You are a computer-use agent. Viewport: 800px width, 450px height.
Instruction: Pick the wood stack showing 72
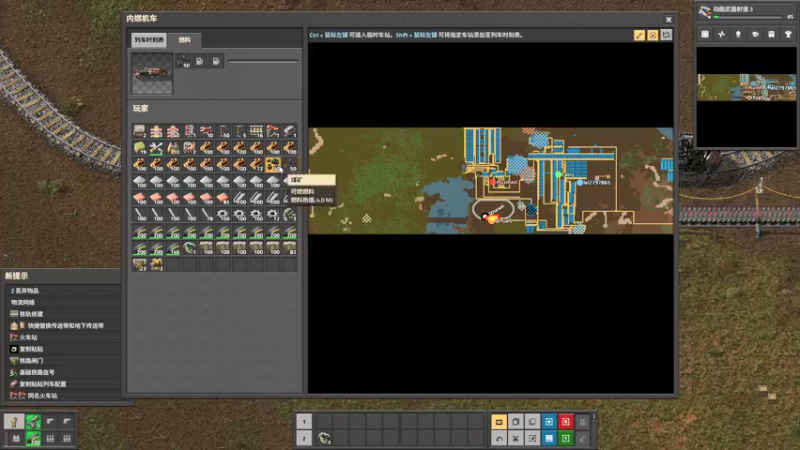(257, 164)
